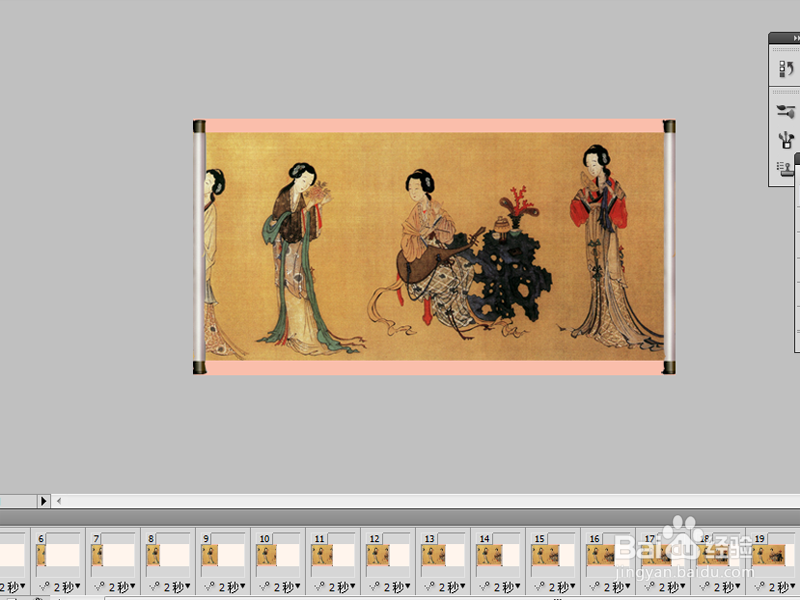Open frame 9 delay dropdown (2秒)

click(x=232, y=587)
